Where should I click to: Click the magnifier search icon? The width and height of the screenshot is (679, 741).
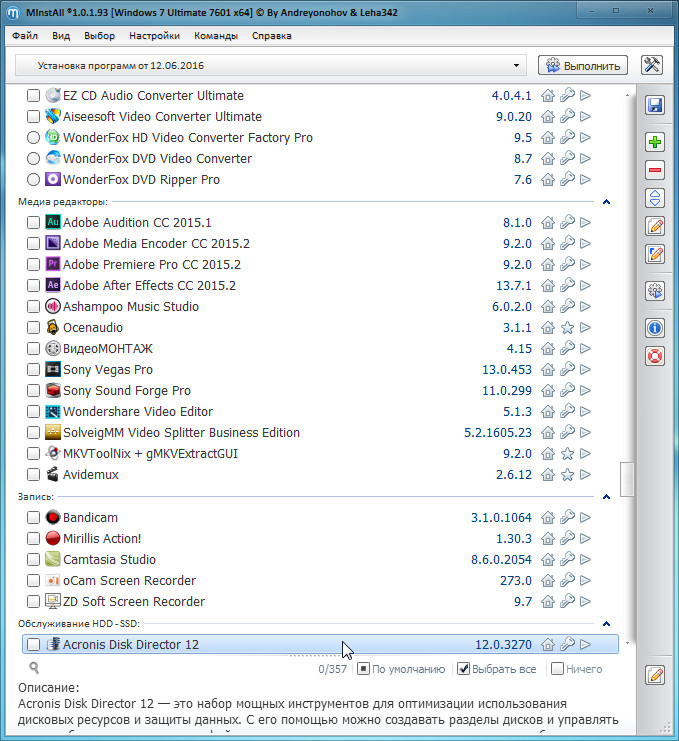coord(34,668)
